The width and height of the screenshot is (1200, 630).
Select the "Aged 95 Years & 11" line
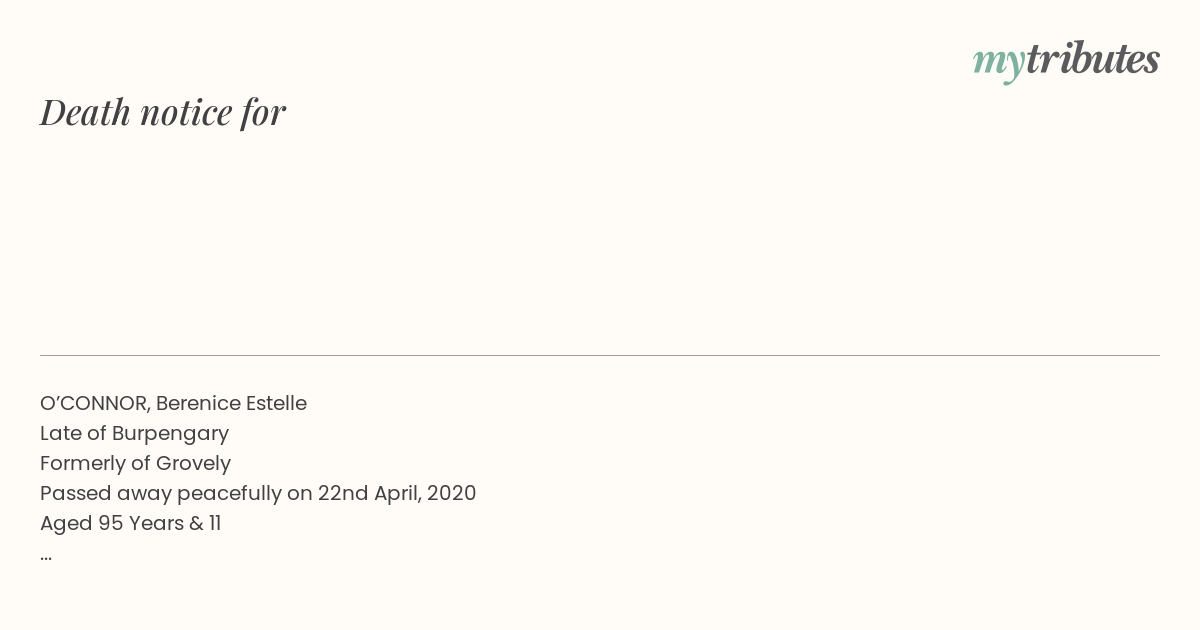point(130,523)
